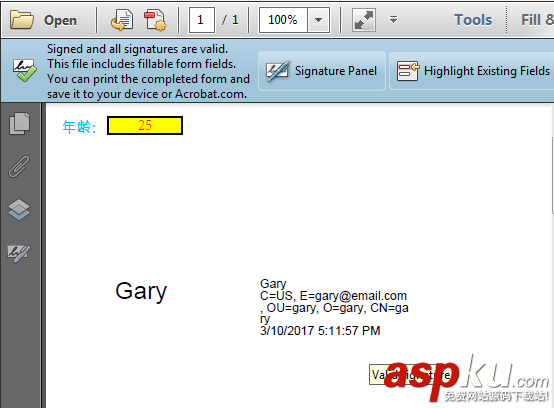Click the signature date 3/10/2017 5:11:57 PM
Image resolution: width=554 pixels, height=408 pixels.
(x=320, y=331)
